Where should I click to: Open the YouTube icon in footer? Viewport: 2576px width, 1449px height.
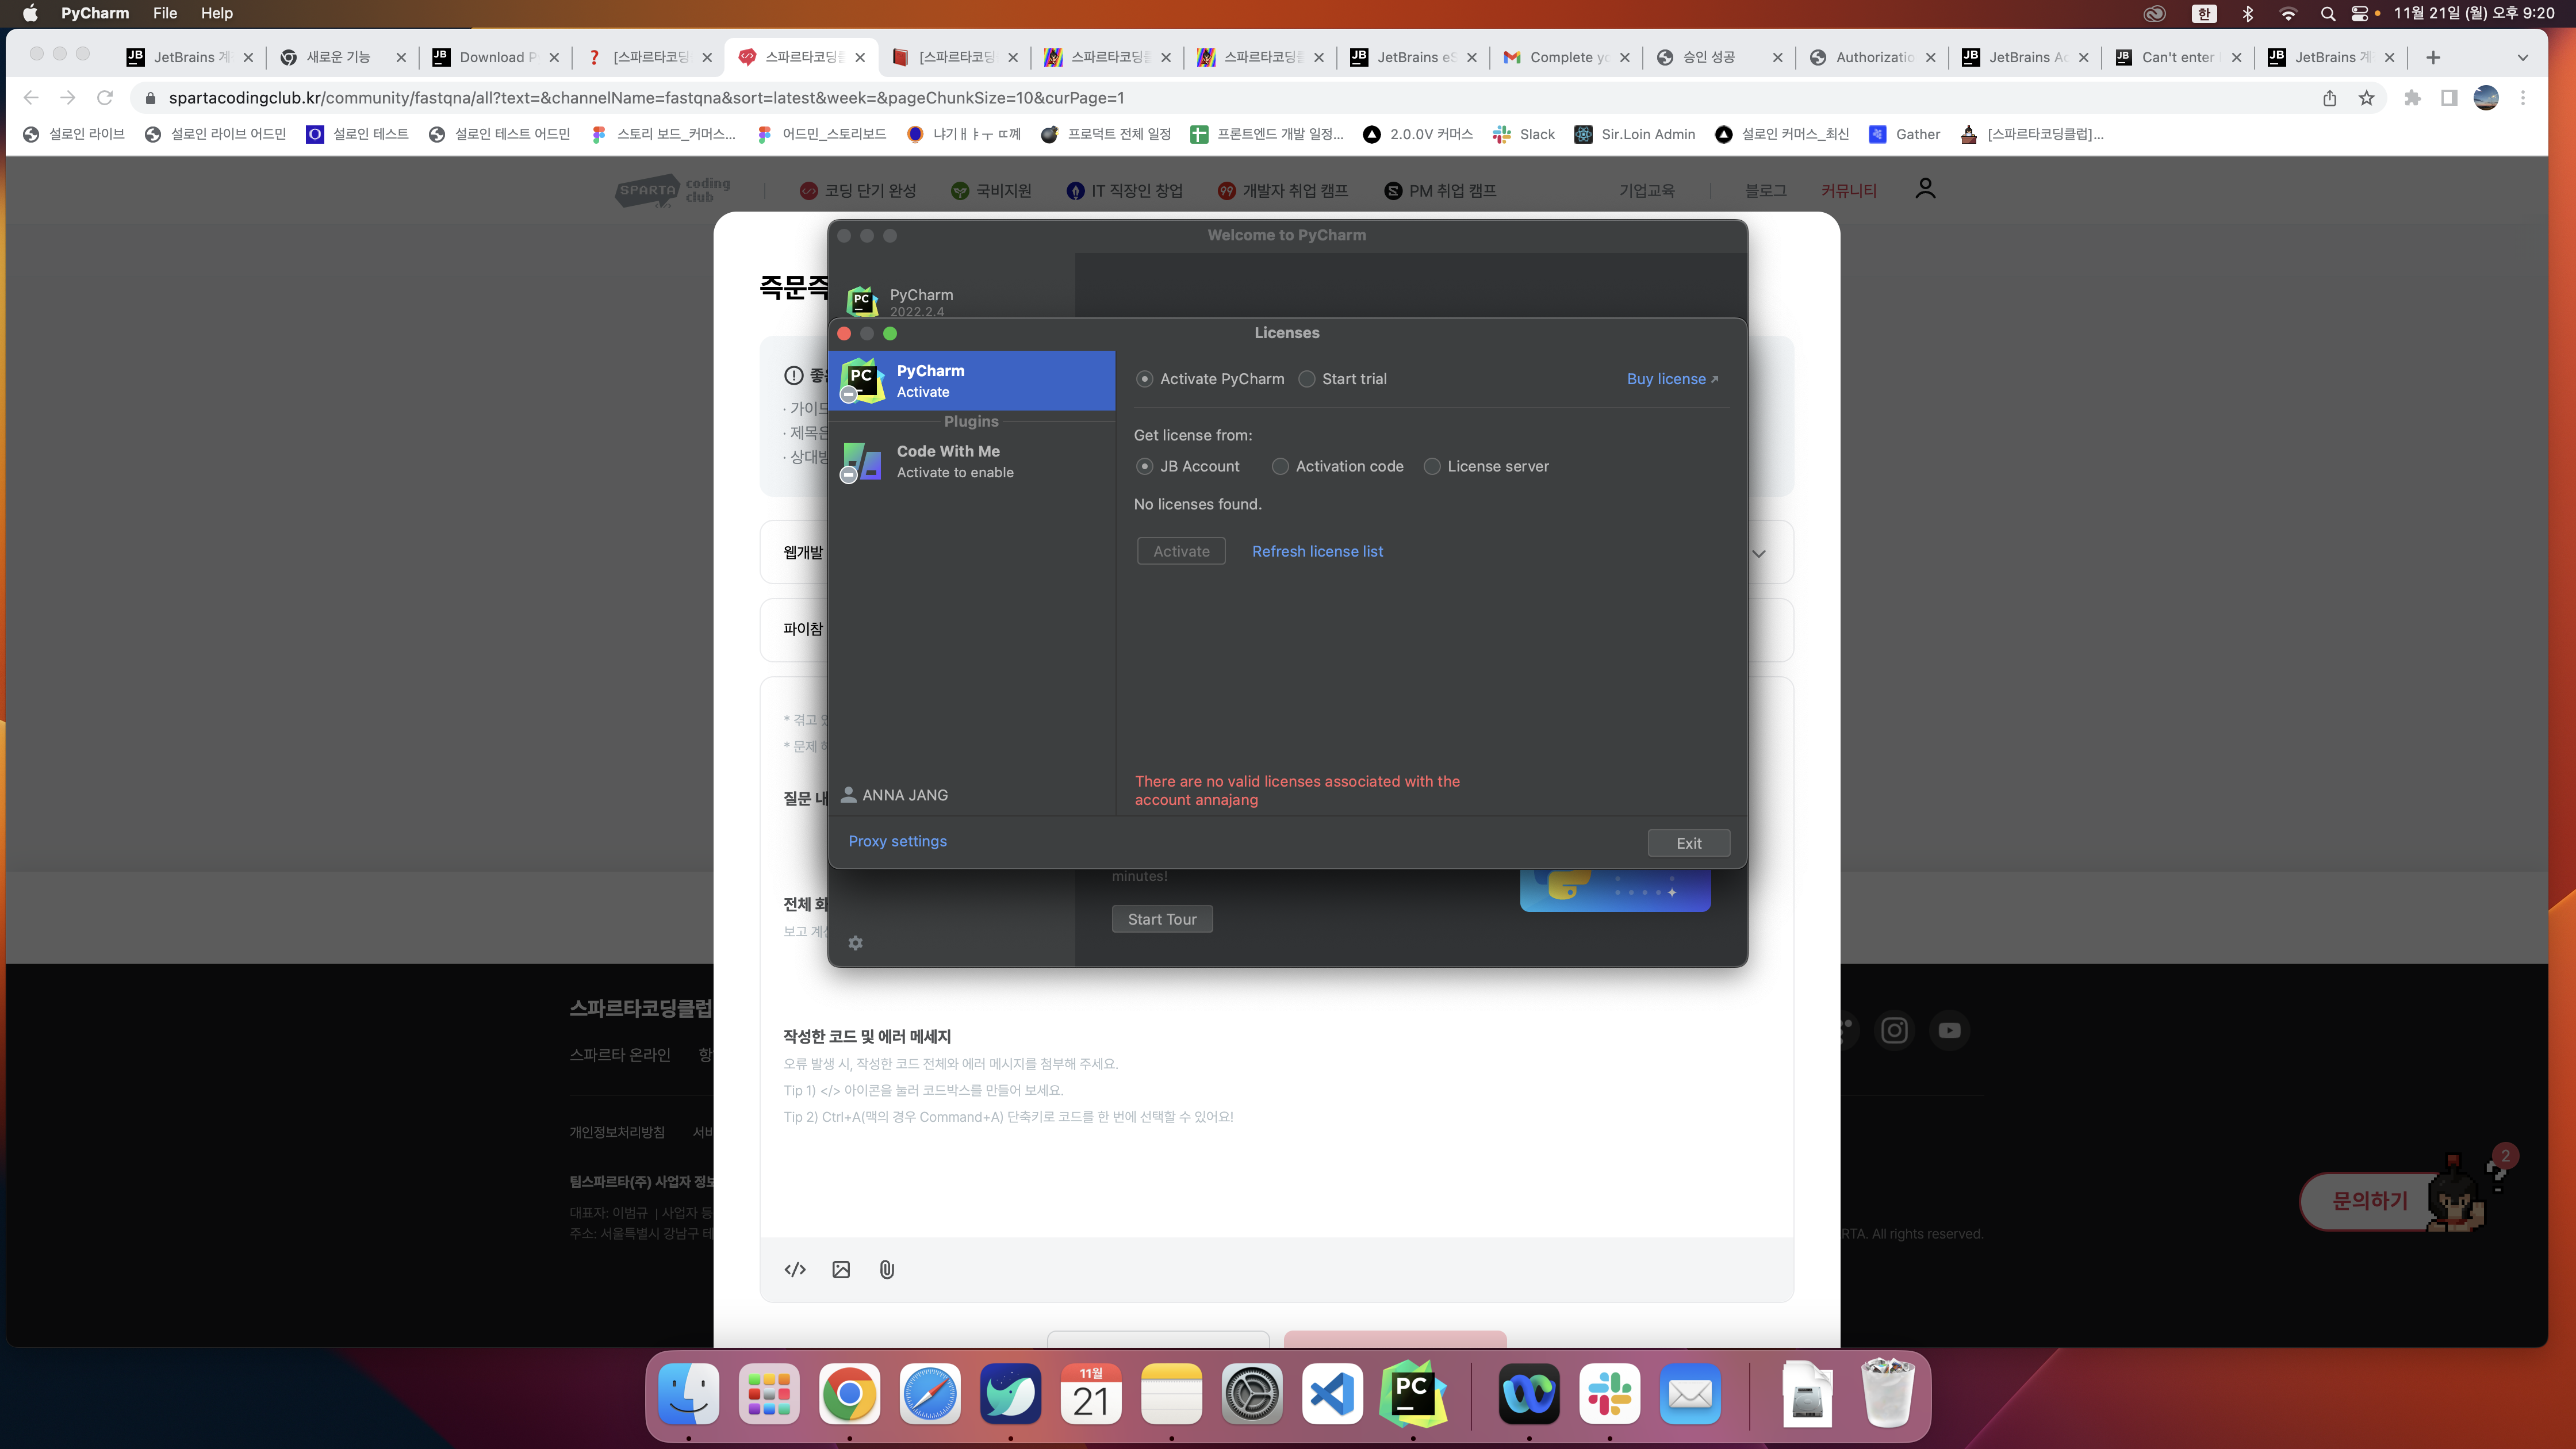coord(1950,1030)
